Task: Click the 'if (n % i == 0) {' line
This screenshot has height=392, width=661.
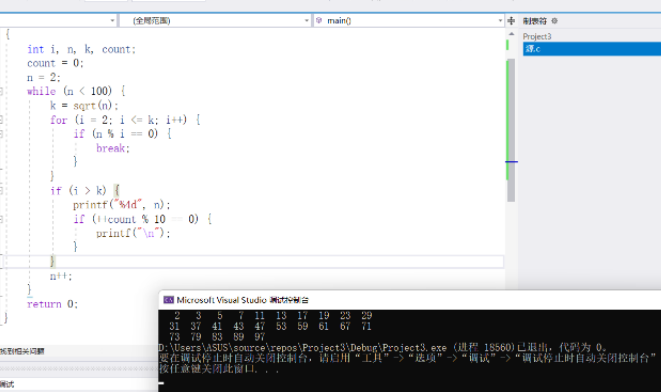Action: tap(122, 134)
